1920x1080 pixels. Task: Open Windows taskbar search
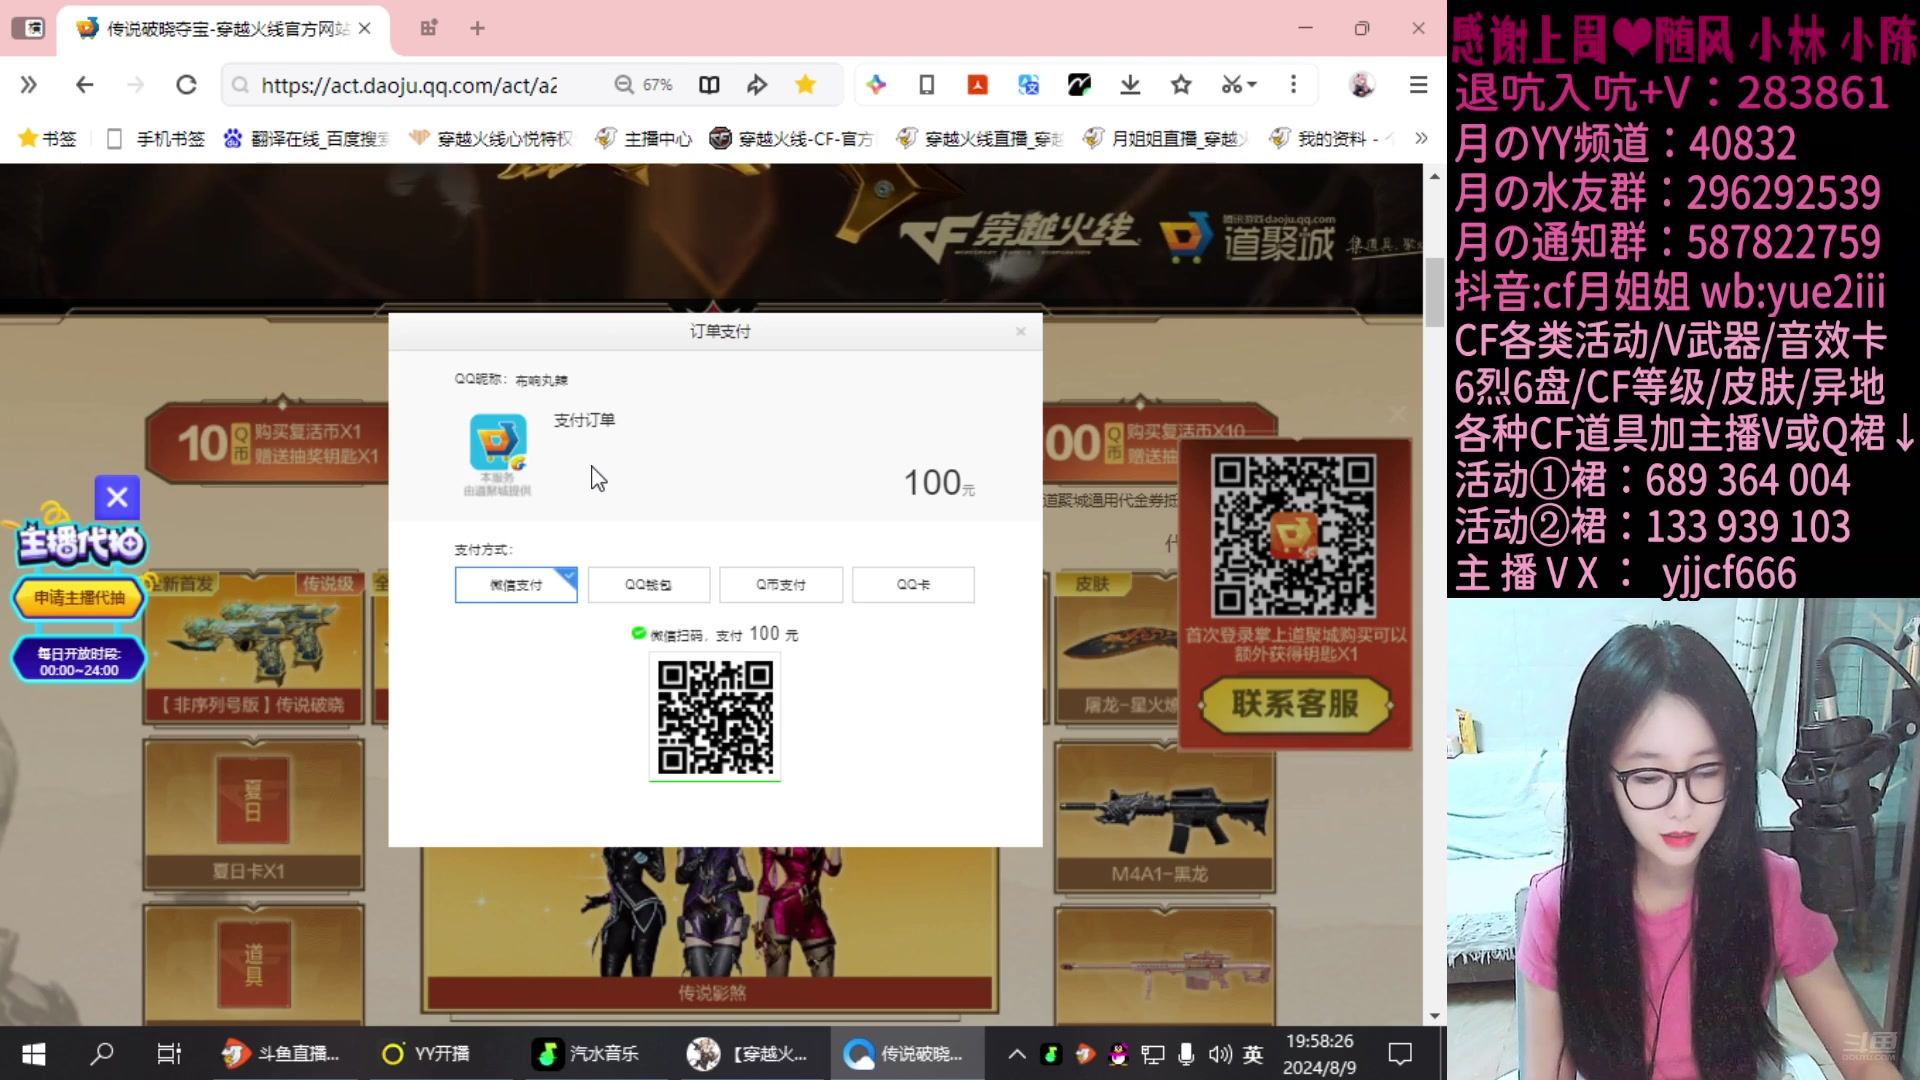click(102, 1054)
